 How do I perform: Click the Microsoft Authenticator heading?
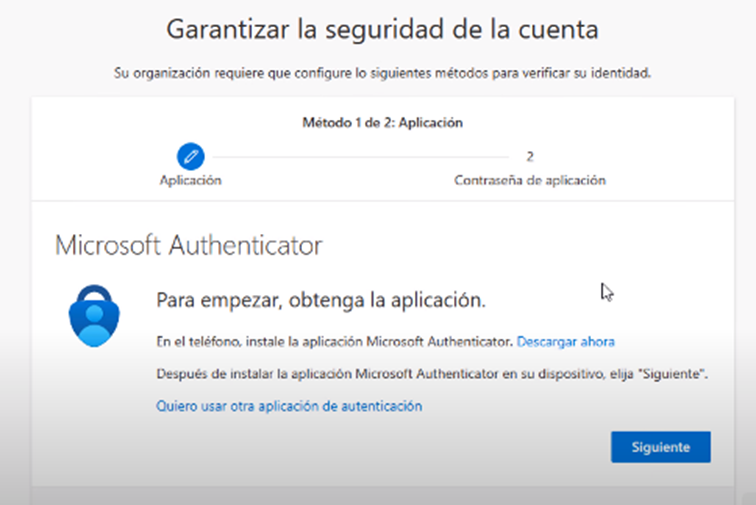click(x=189, y=245)
